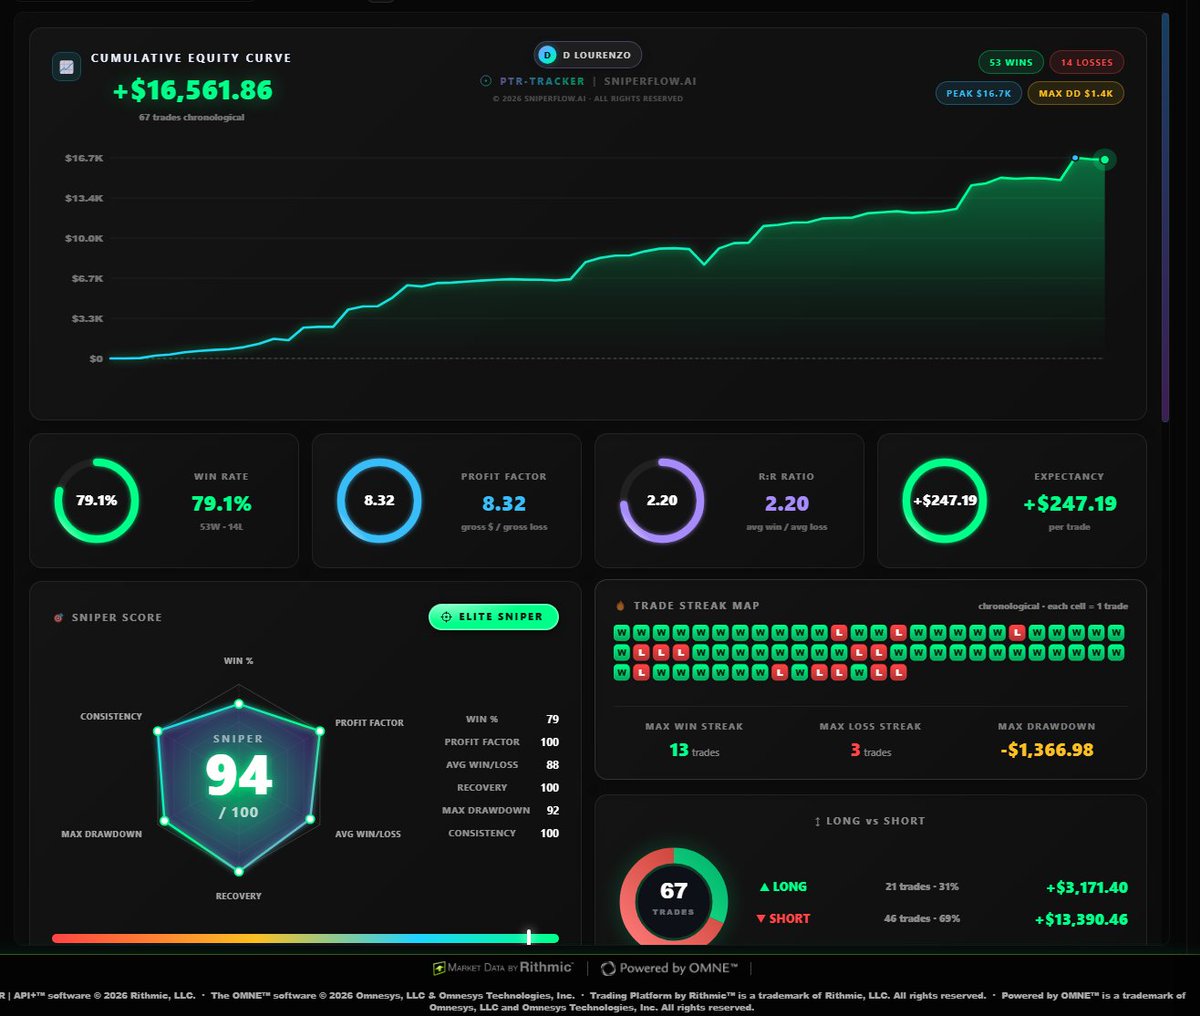Click the ELITE SNIPER button
This screenshot has width=1200, height=1016.
tap(493, 617)
